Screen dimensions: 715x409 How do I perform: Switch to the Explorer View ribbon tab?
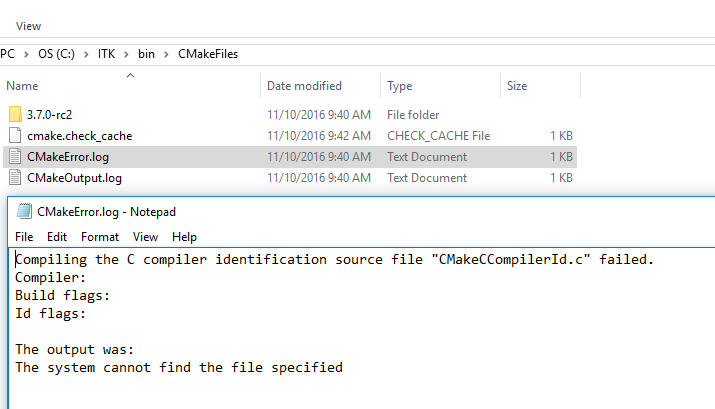coord(28,26)
